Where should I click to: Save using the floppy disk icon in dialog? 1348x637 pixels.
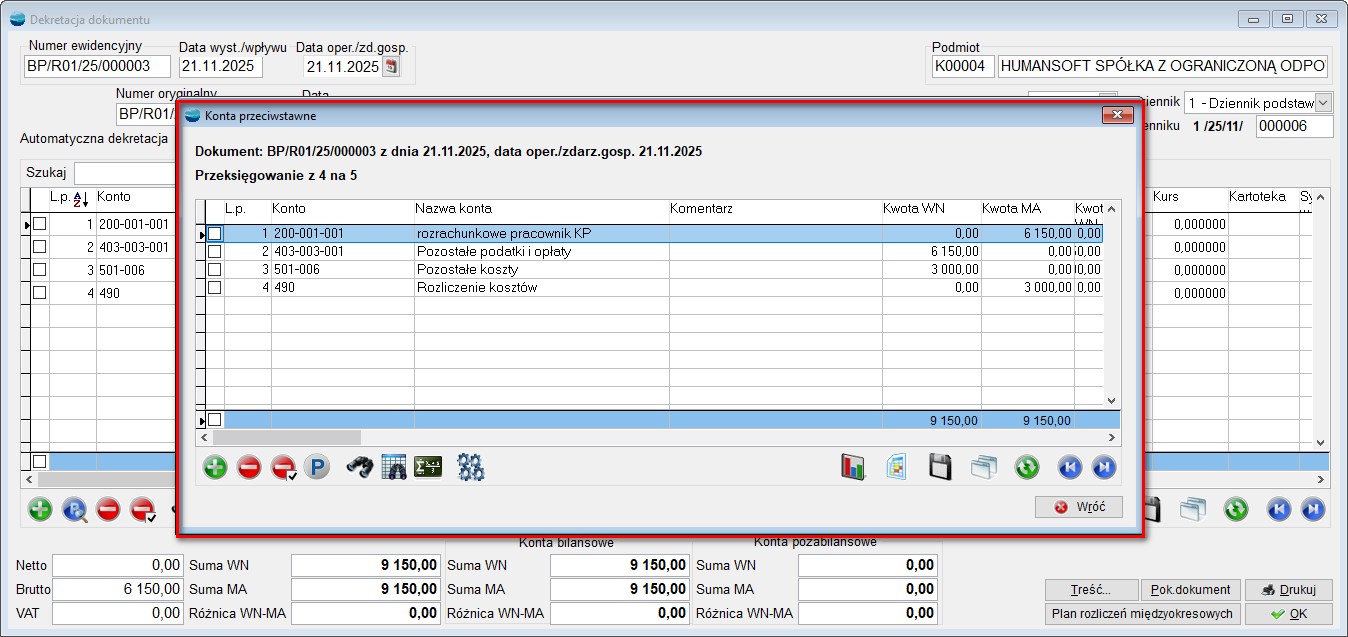pos(940,467)
